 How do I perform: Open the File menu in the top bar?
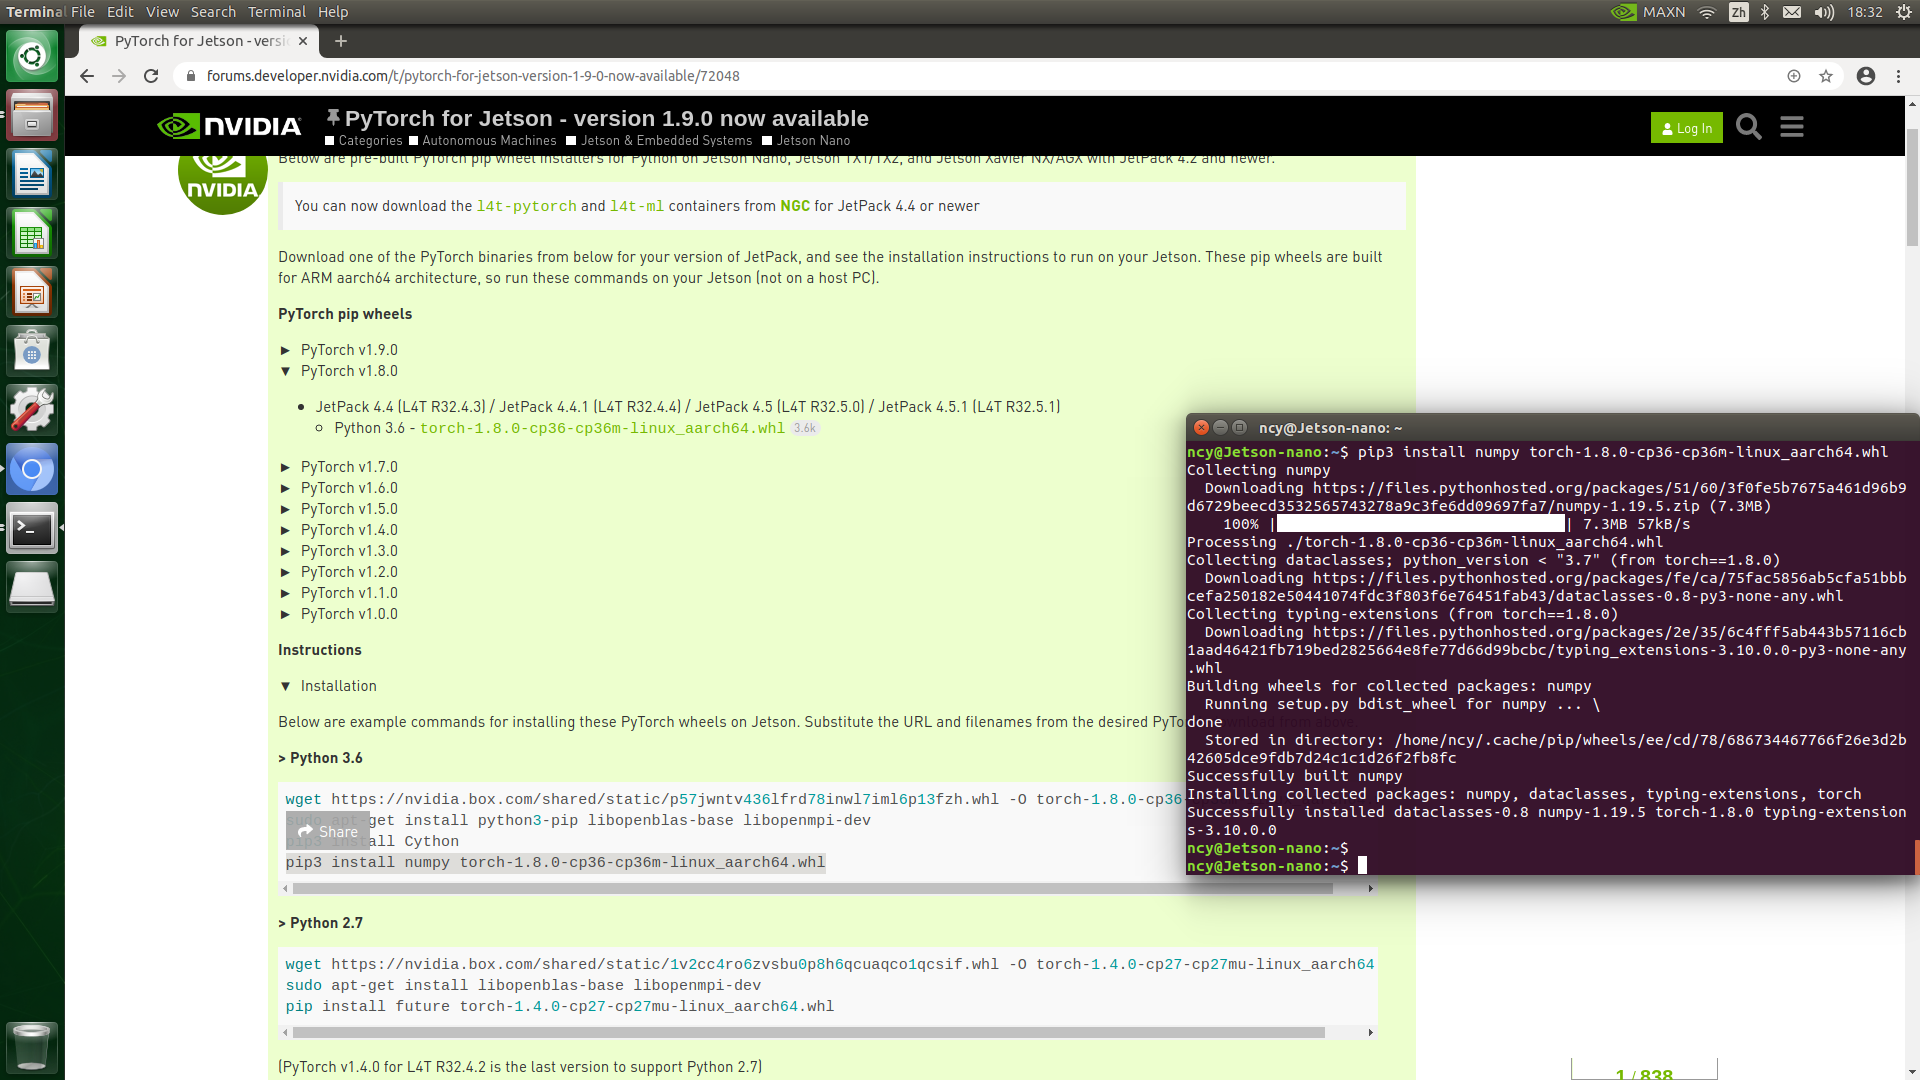[83, 12]
